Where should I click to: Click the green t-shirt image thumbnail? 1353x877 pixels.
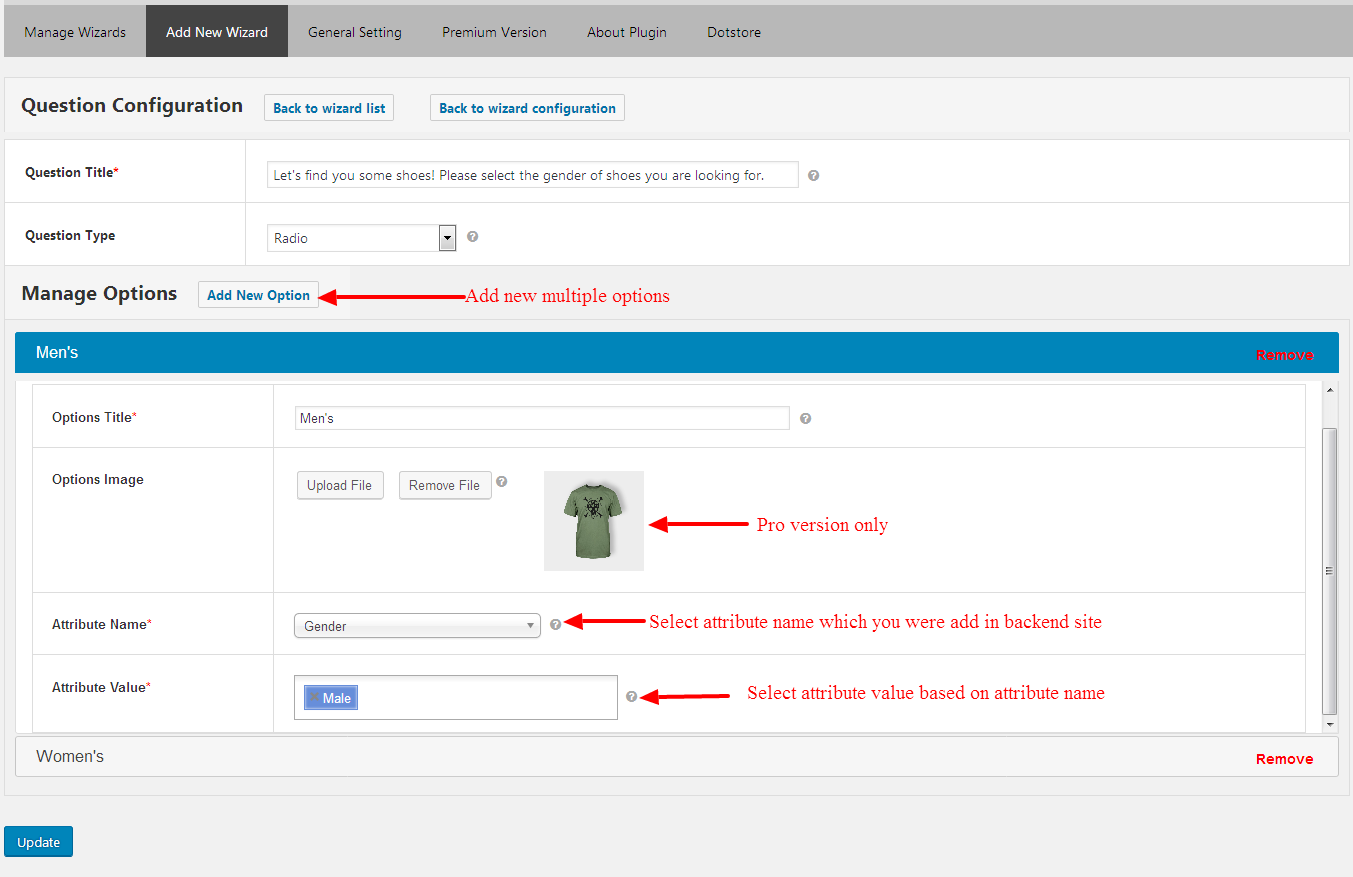click(594, 521)
